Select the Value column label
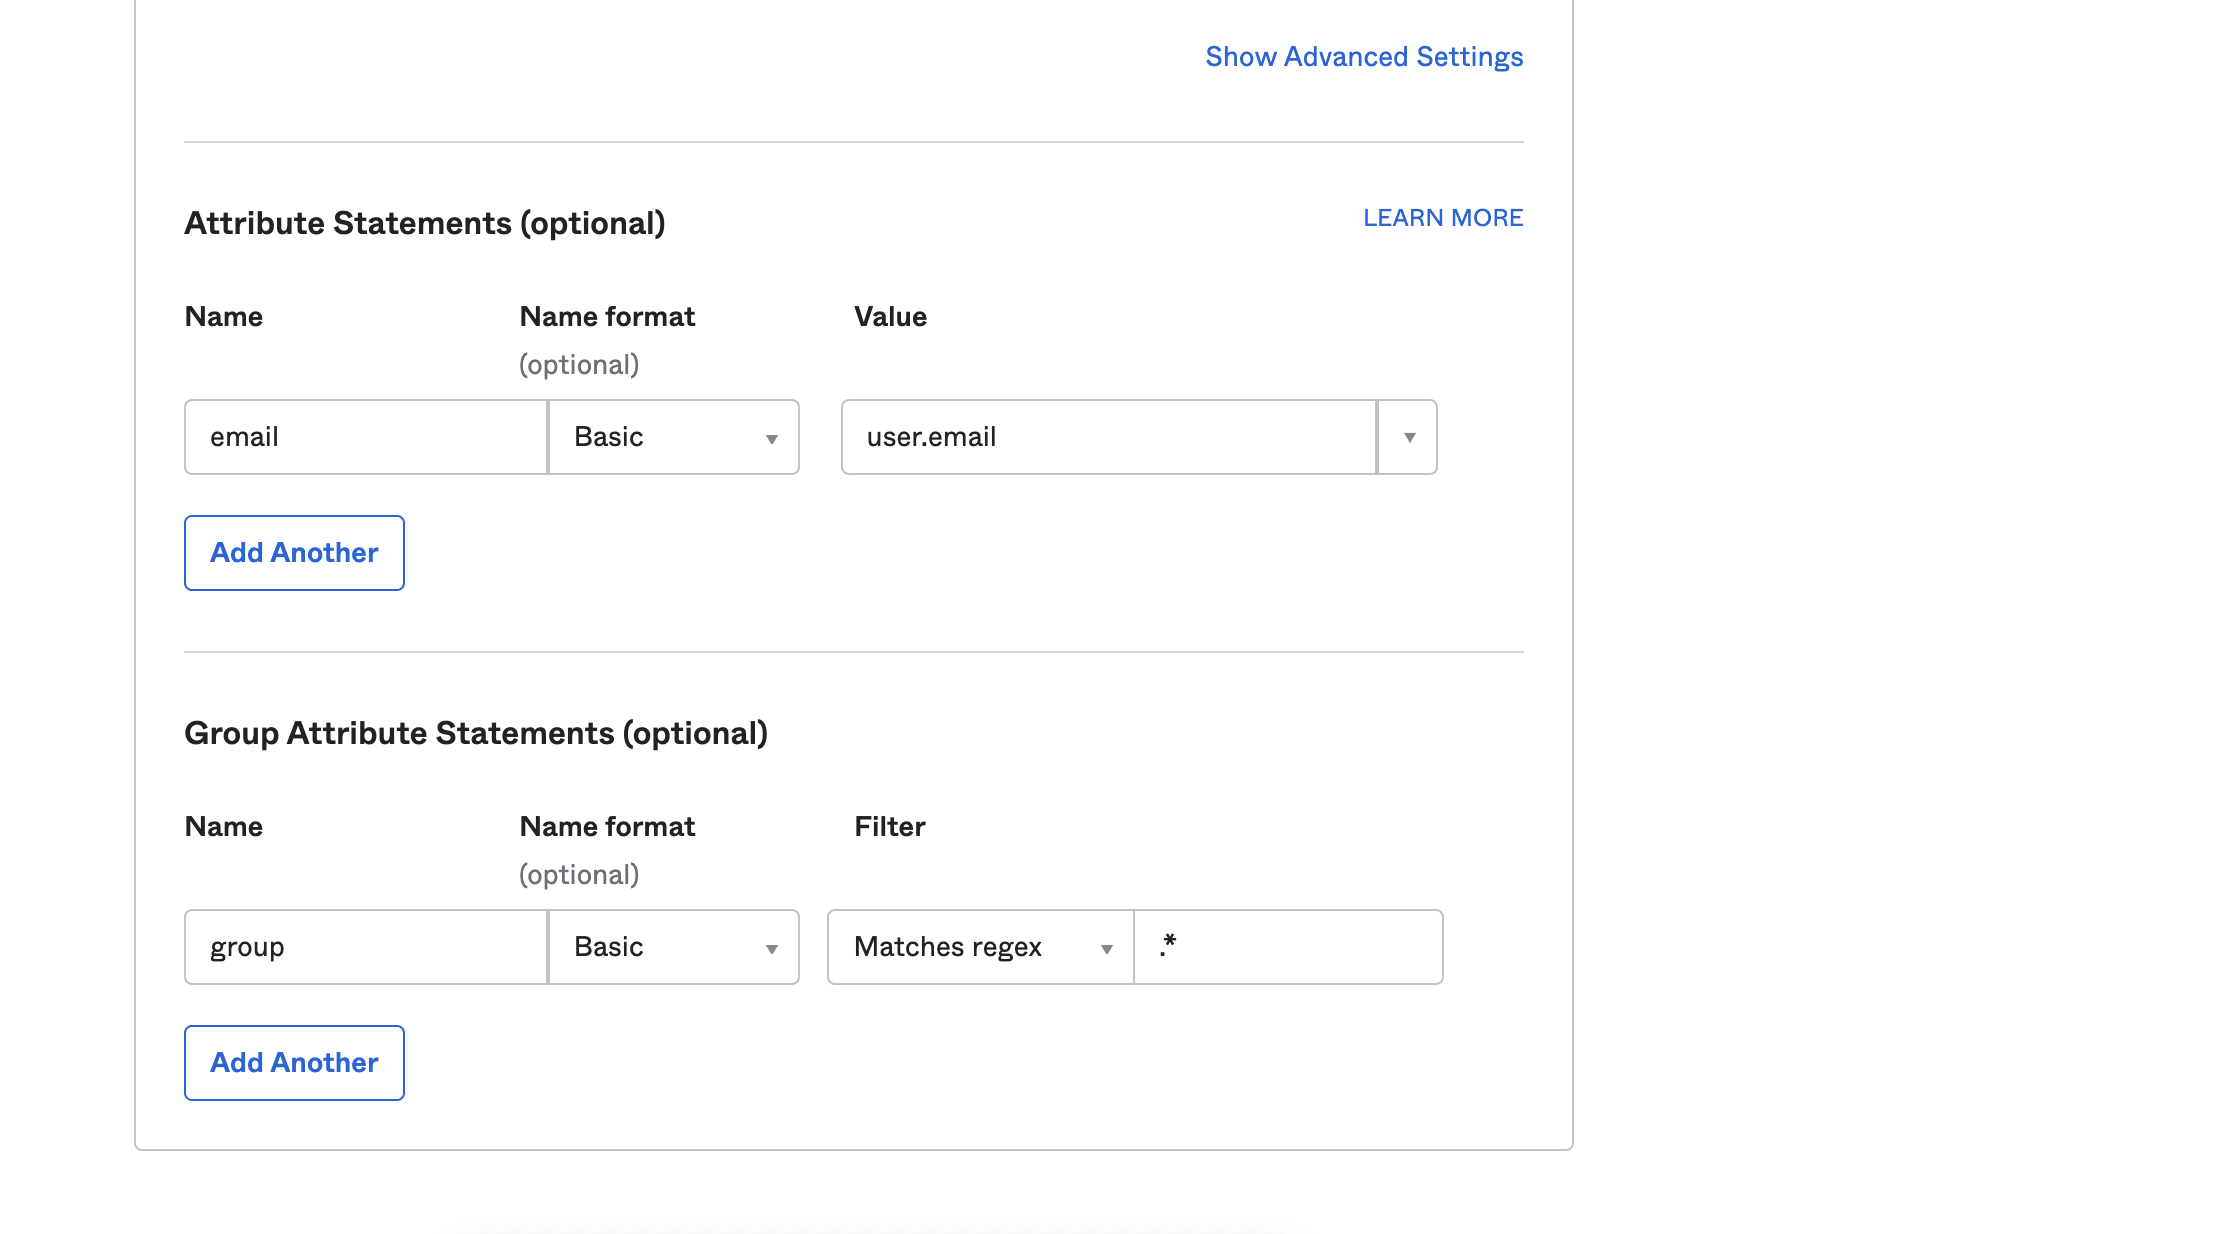The width and height of the screenshot is (2234, 1234). 890,317
